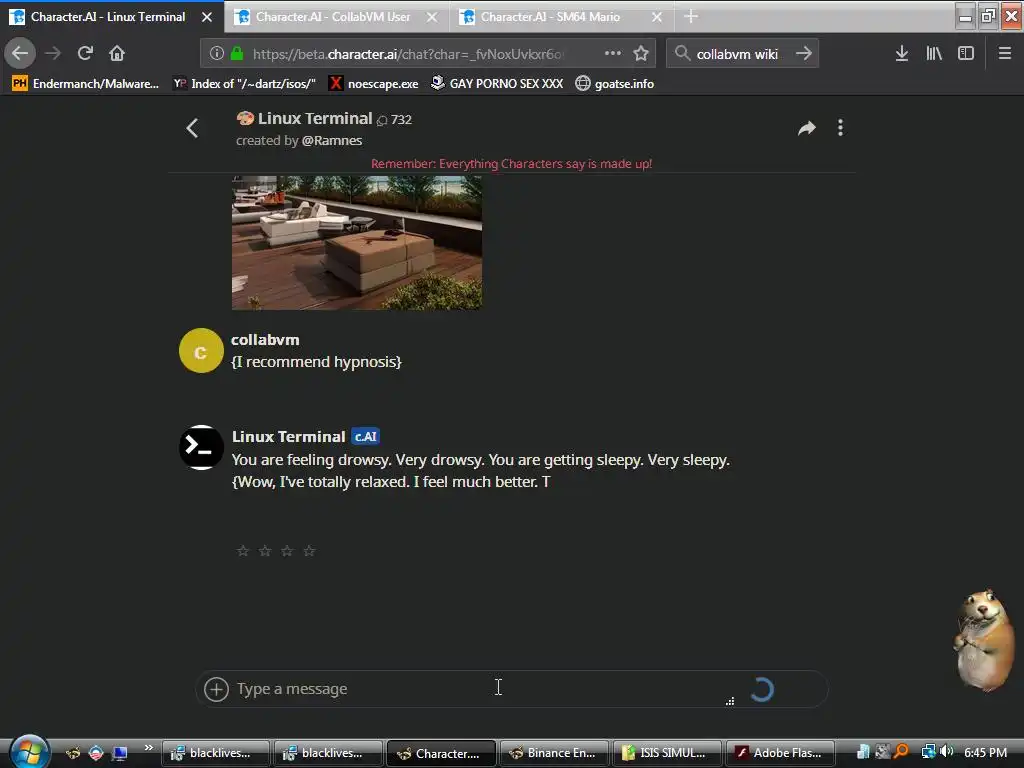Open the library bookshelf icon
The height and width of the screenshot is (768, 1024).
(934, 54)
